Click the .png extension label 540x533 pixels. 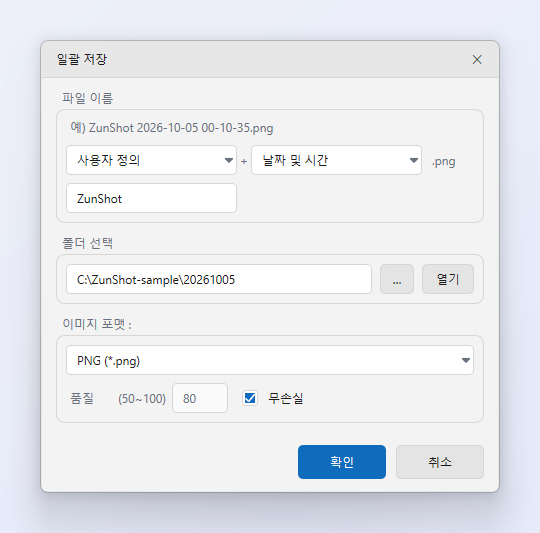[444, 161]
